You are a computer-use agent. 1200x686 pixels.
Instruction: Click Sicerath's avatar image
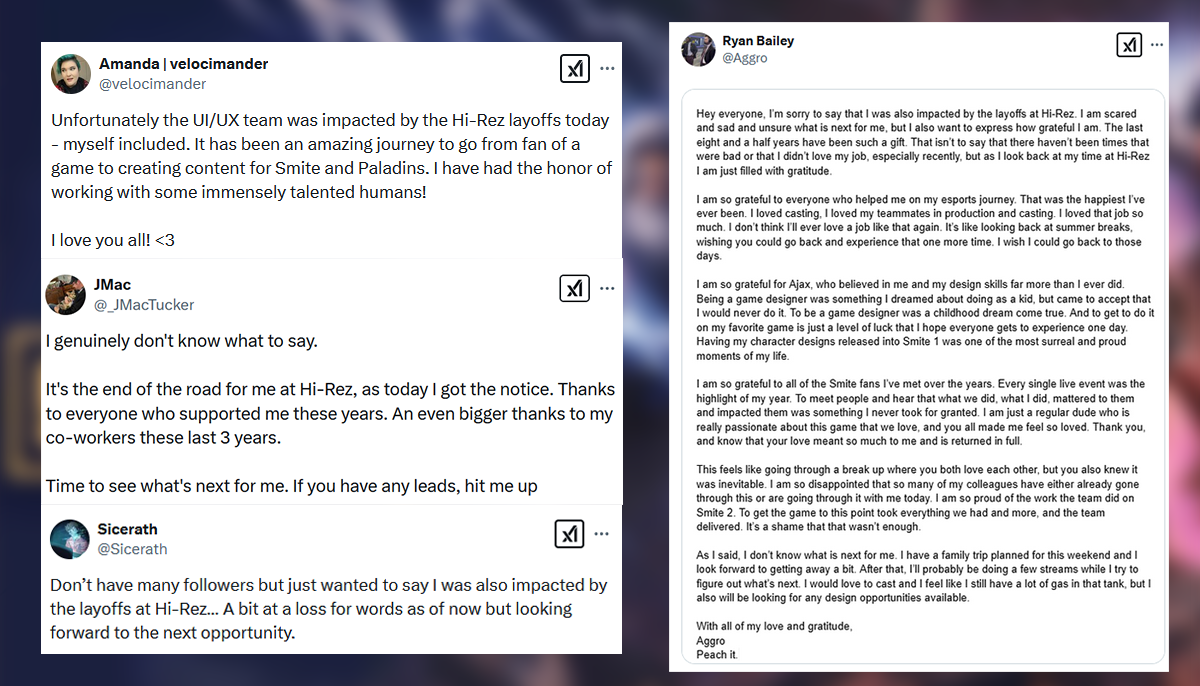tap(69, 539)
